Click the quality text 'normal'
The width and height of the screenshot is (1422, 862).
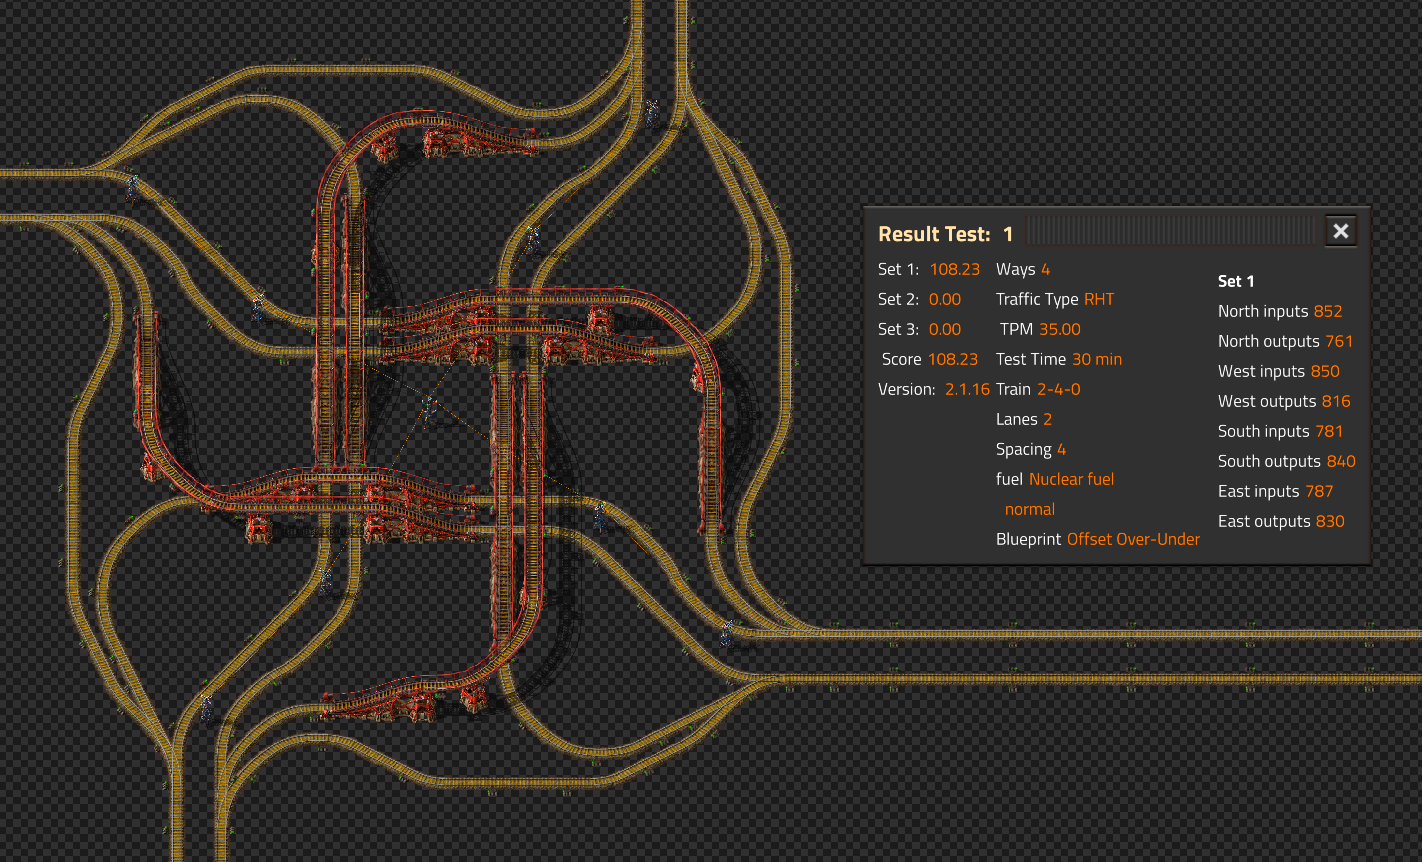pyautogui.click(x=1030, y=509)
